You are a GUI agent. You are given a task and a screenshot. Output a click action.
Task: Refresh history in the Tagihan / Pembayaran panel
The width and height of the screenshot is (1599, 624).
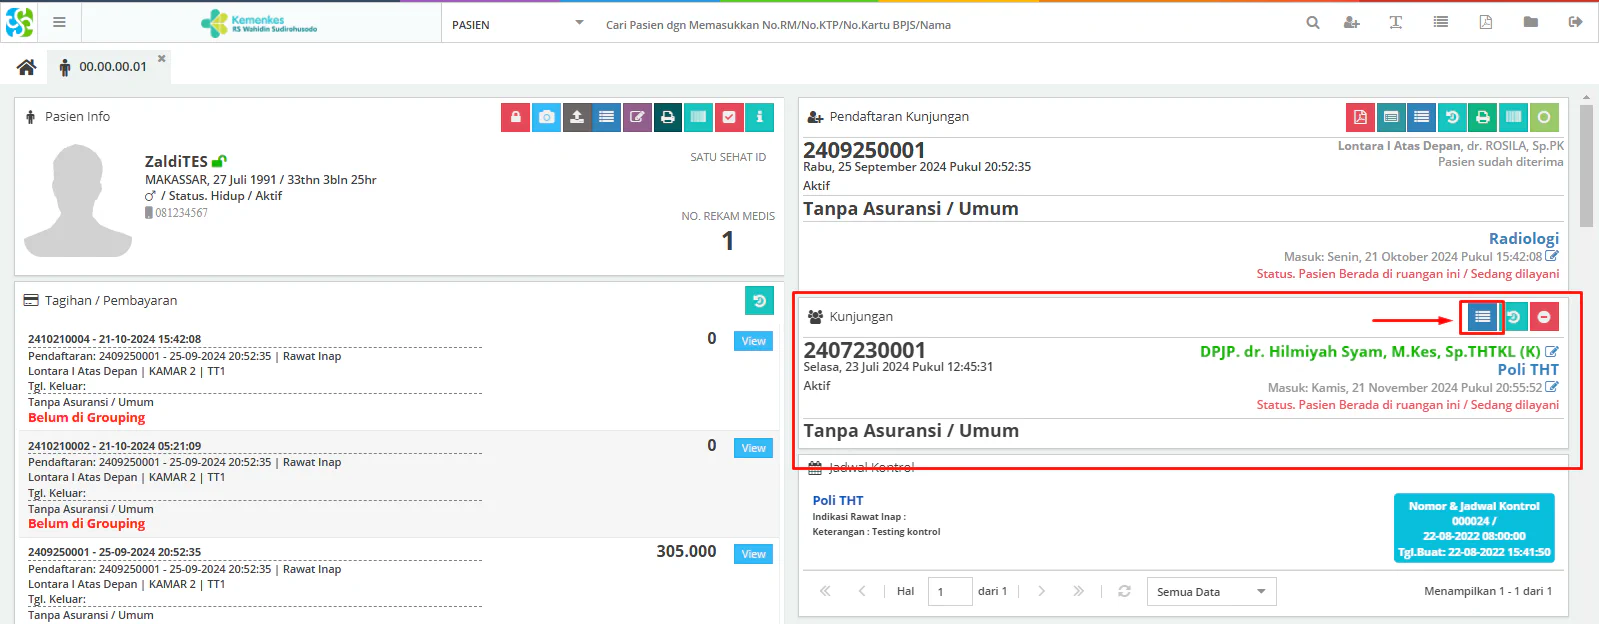(759, 301)
